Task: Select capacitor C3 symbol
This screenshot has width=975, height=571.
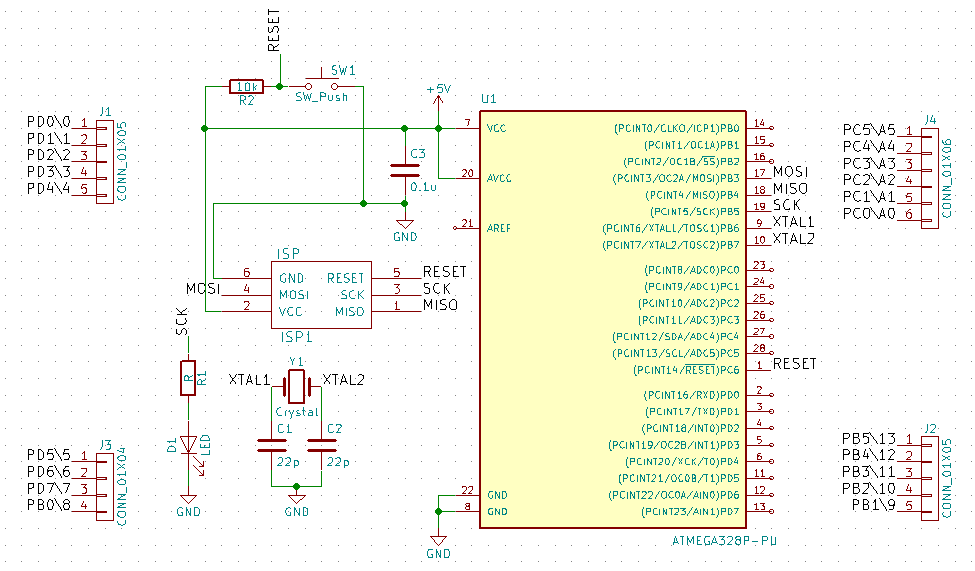Action: click(x=405, y=170)
